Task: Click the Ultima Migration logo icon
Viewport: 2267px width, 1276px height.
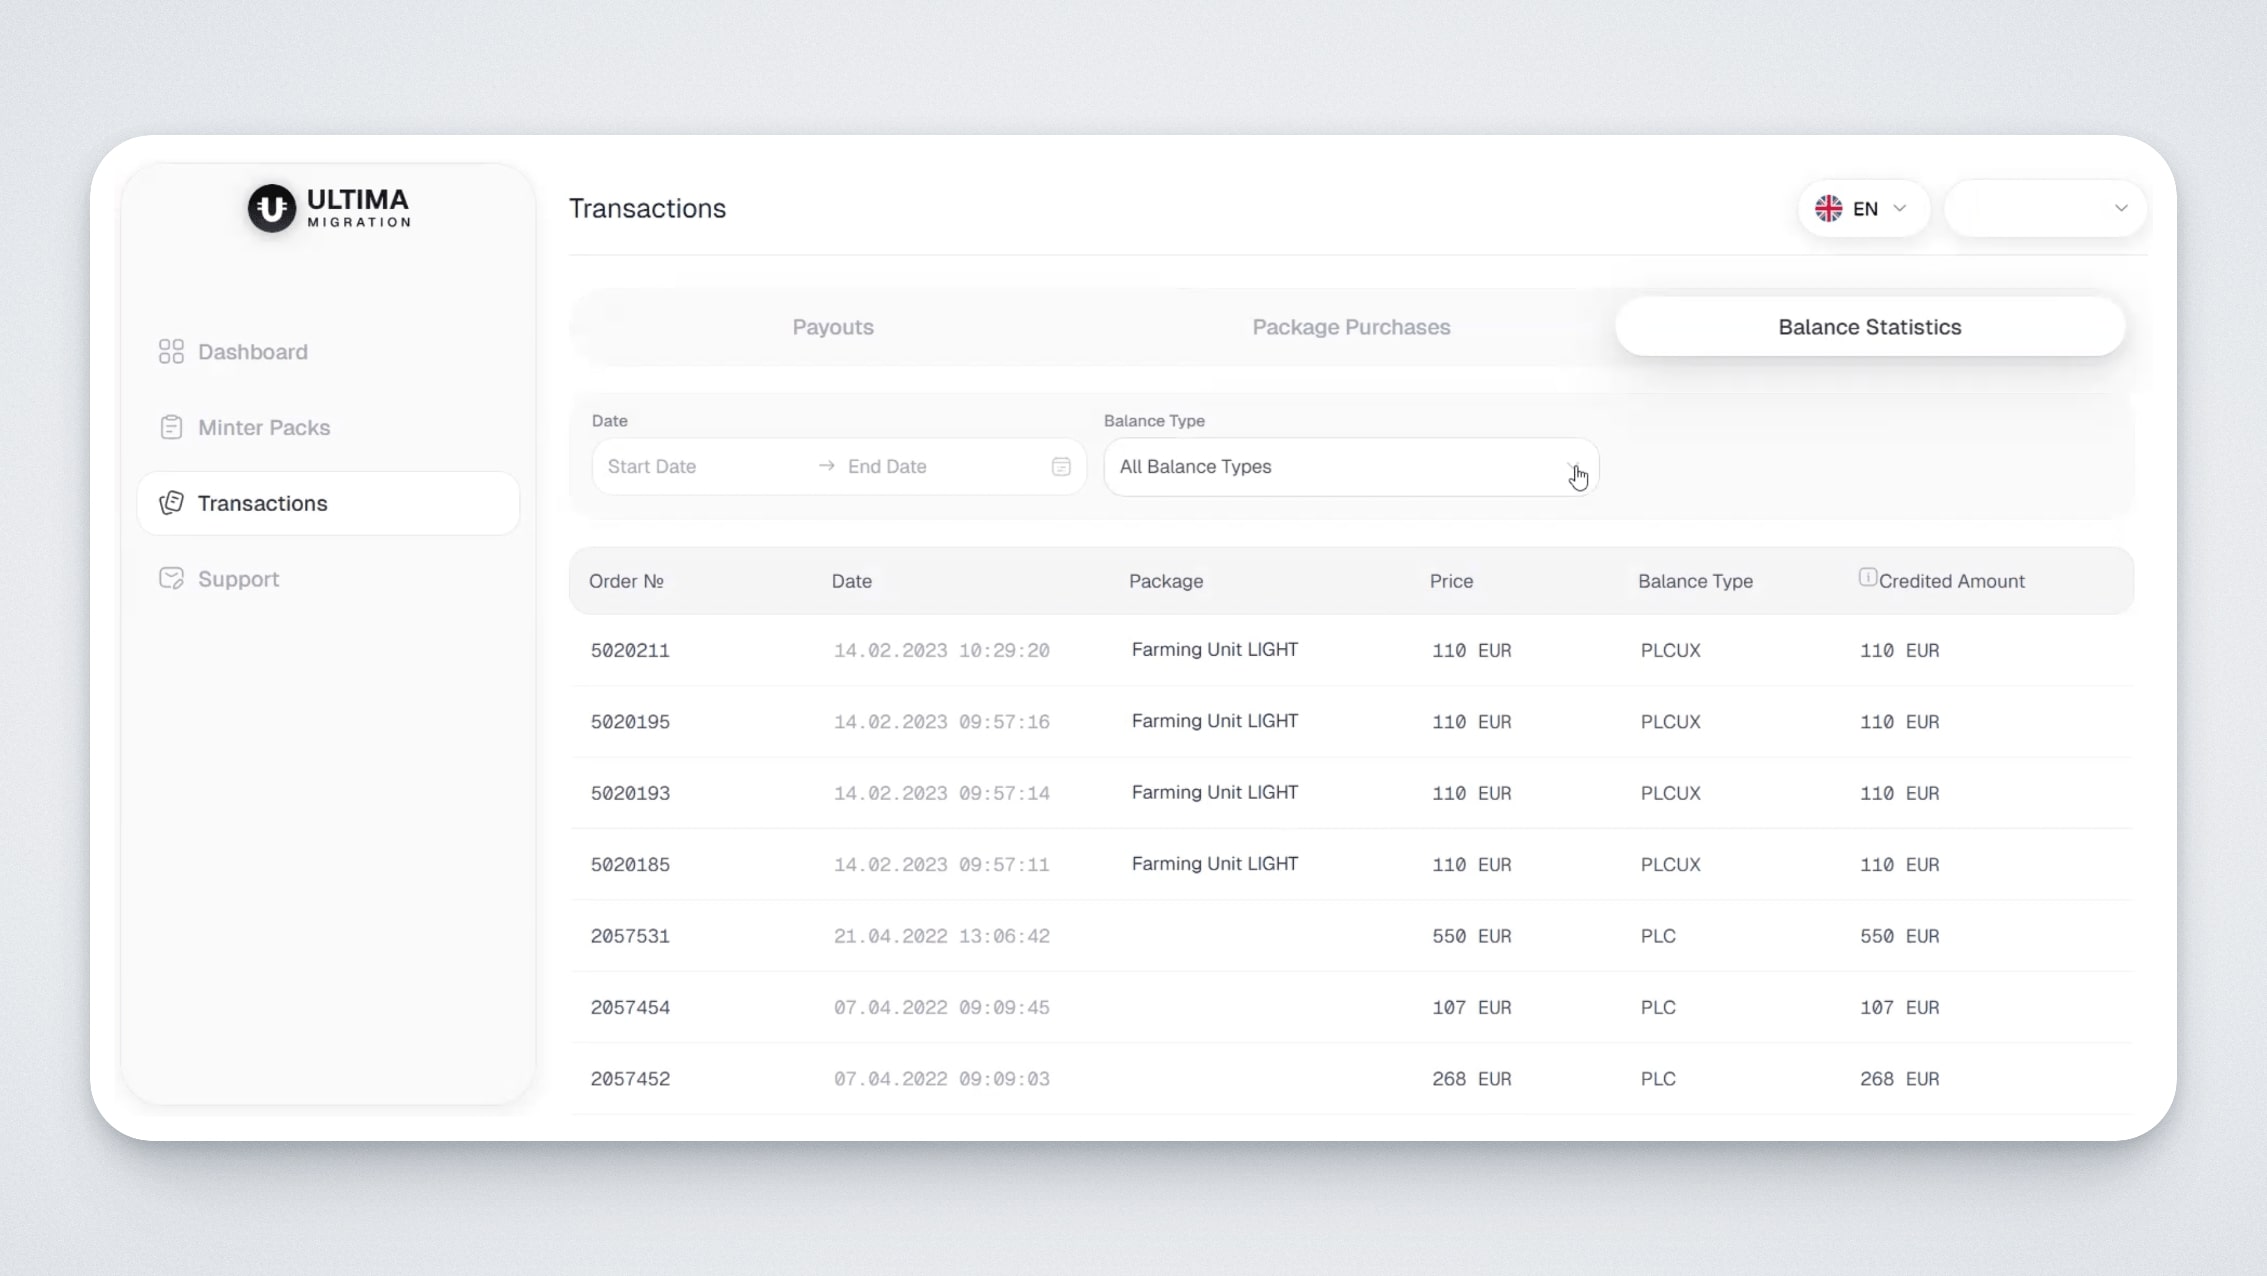Action: (271, 208)
